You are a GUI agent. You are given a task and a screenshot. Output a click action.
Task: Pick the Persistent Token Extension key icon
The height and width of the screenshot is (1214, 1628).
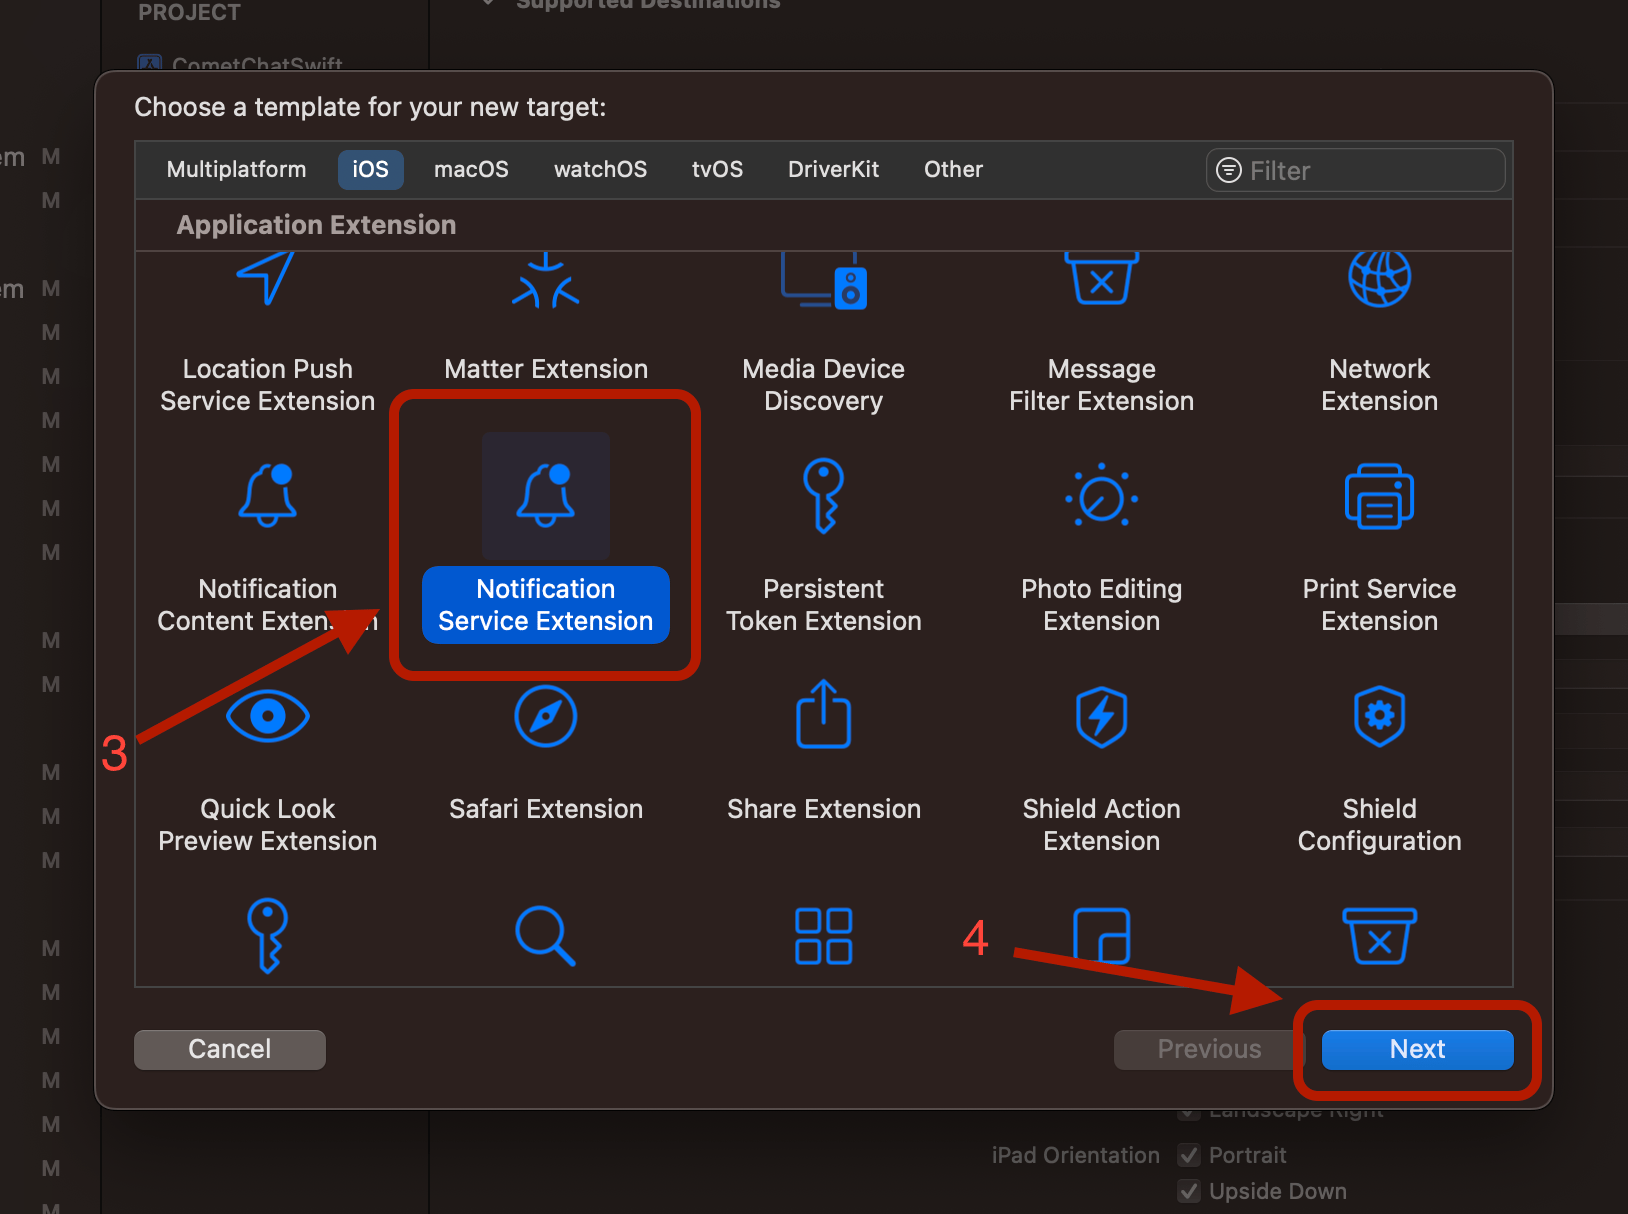[x=824, y=496]
